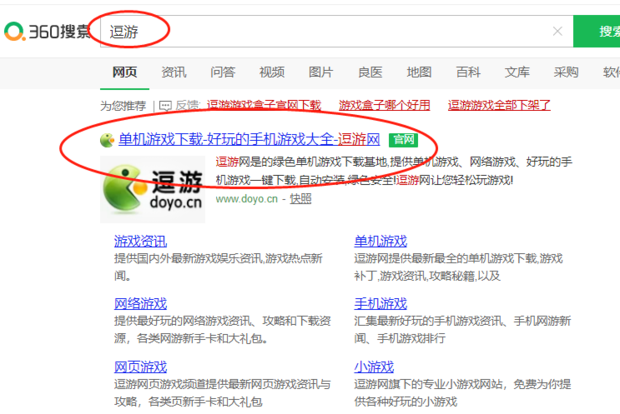Open suggestion 逗游游戏盒子官网下载
The width and height of the screenshot is (620, 414).
264,105
